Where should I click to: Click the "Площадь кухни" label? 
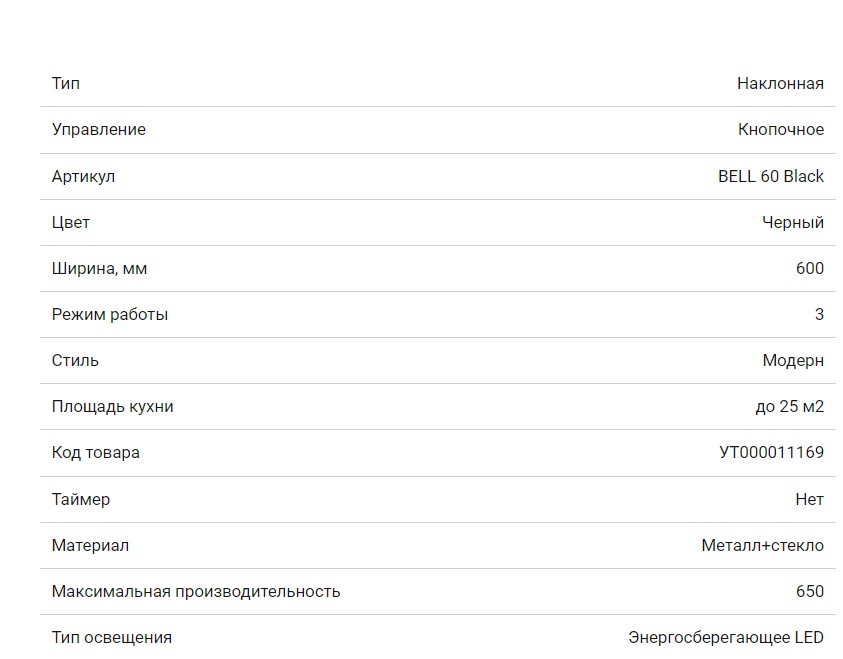click(112, 406)
